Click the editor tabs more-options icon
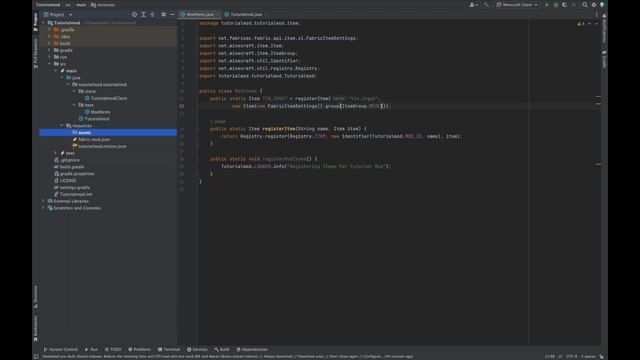Screen dimensions: 640x360 pos(596,14)
